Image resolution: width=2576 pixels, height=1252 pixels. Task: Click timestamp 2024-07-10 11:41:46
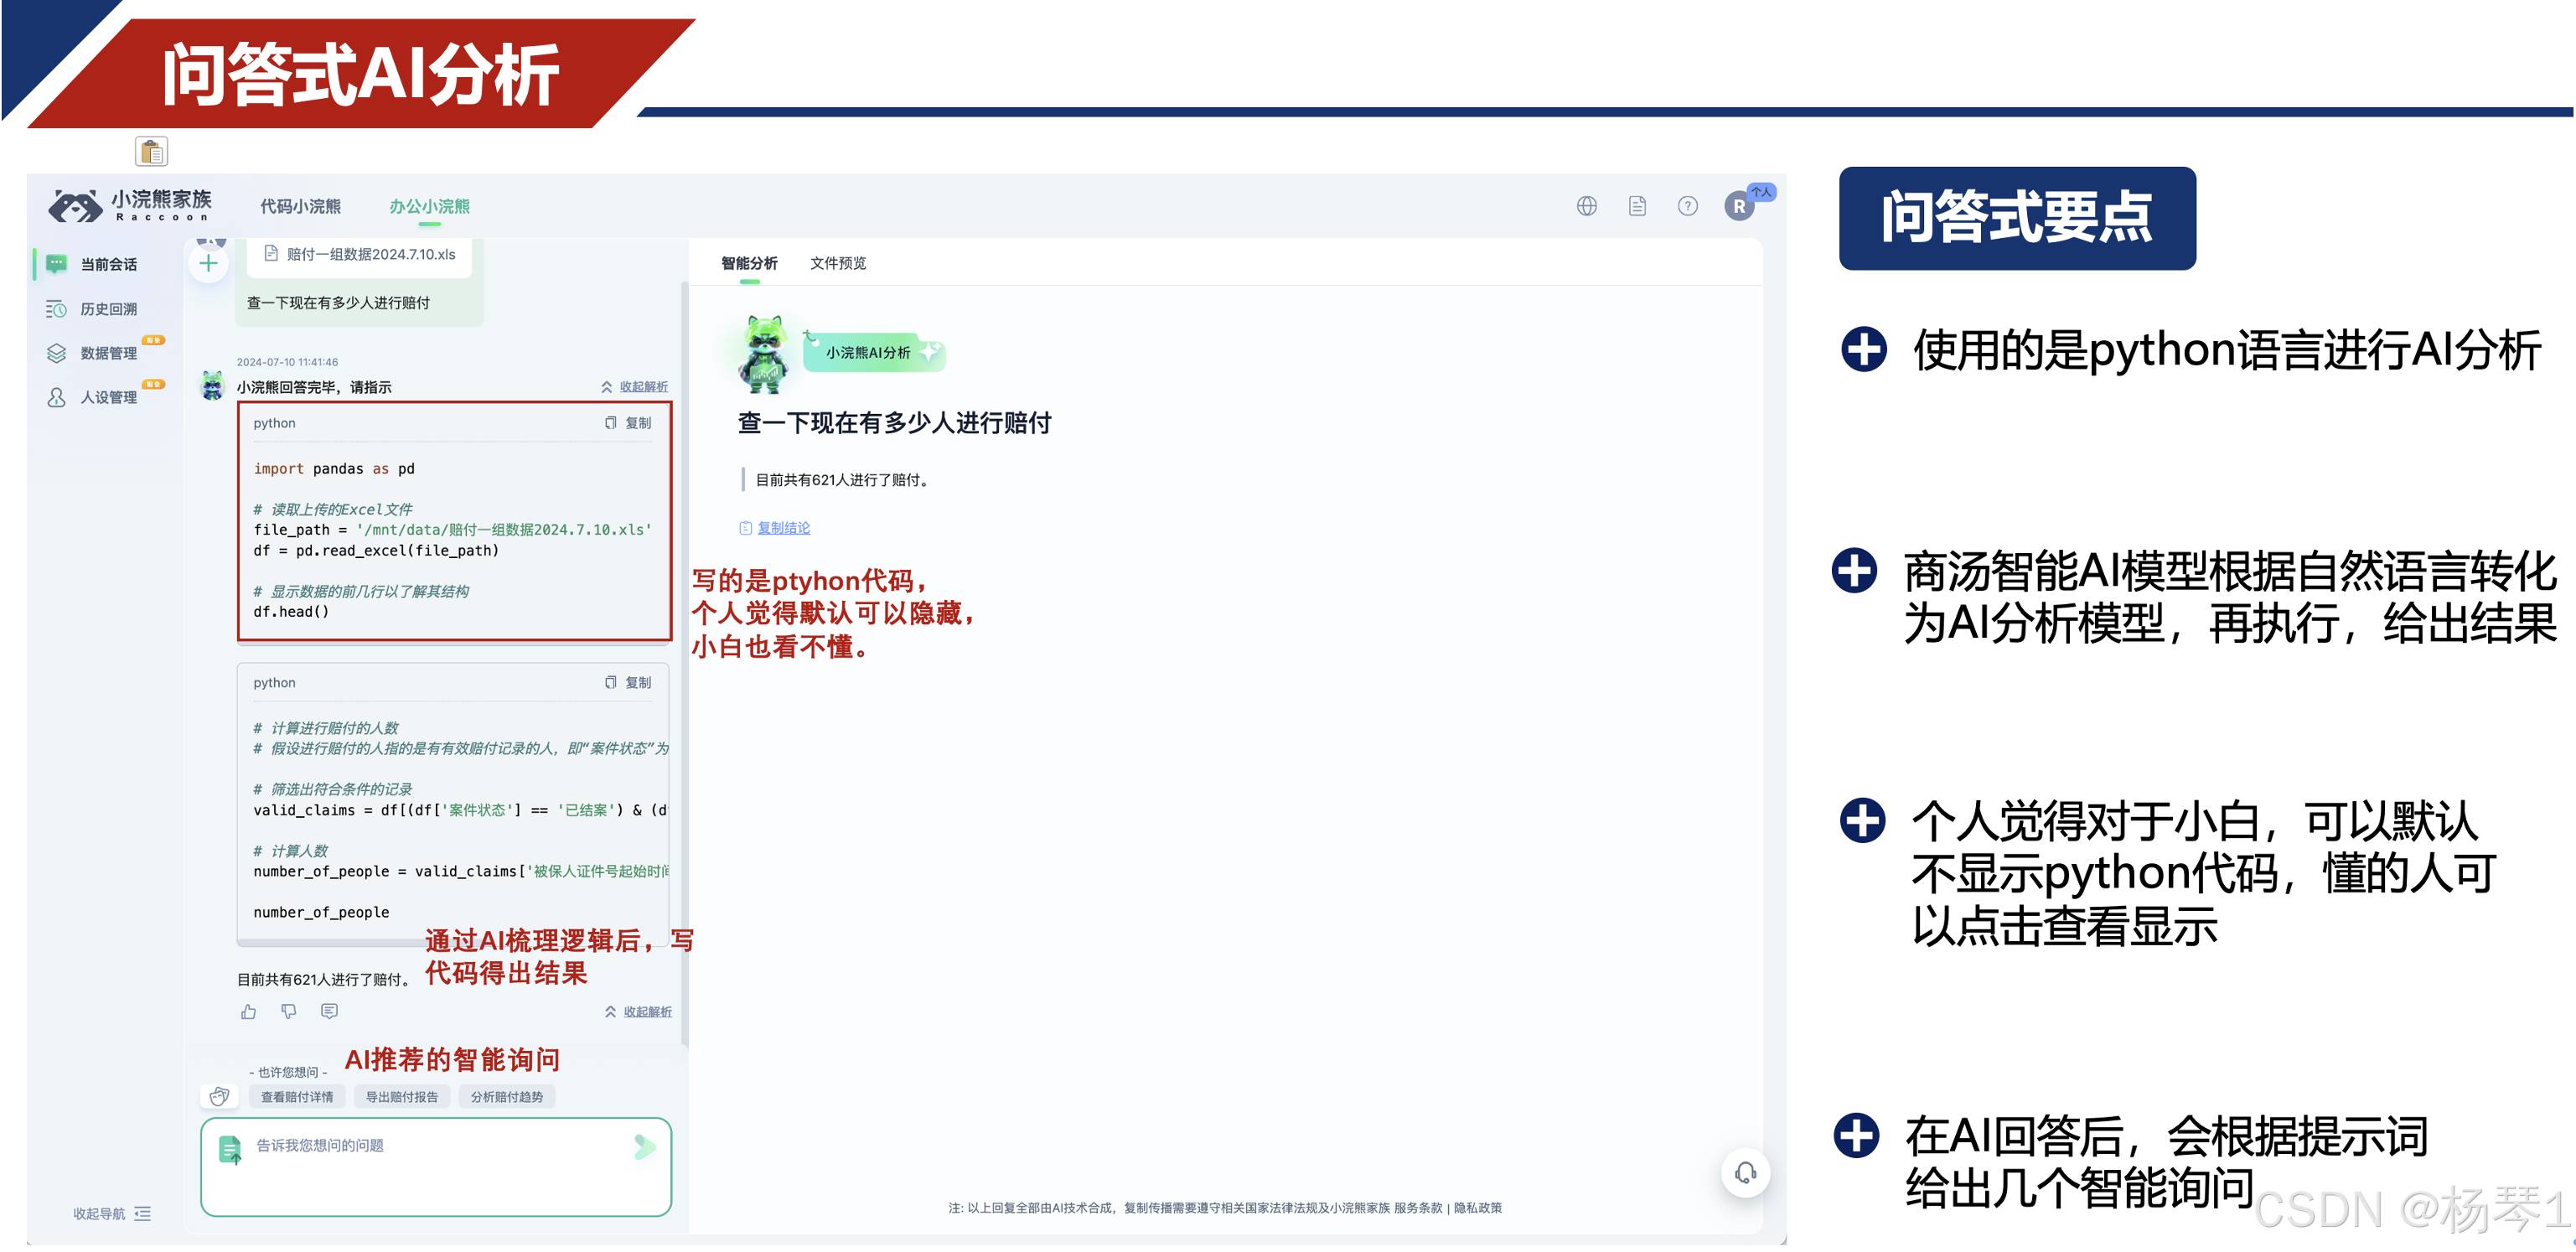[287, 362]
